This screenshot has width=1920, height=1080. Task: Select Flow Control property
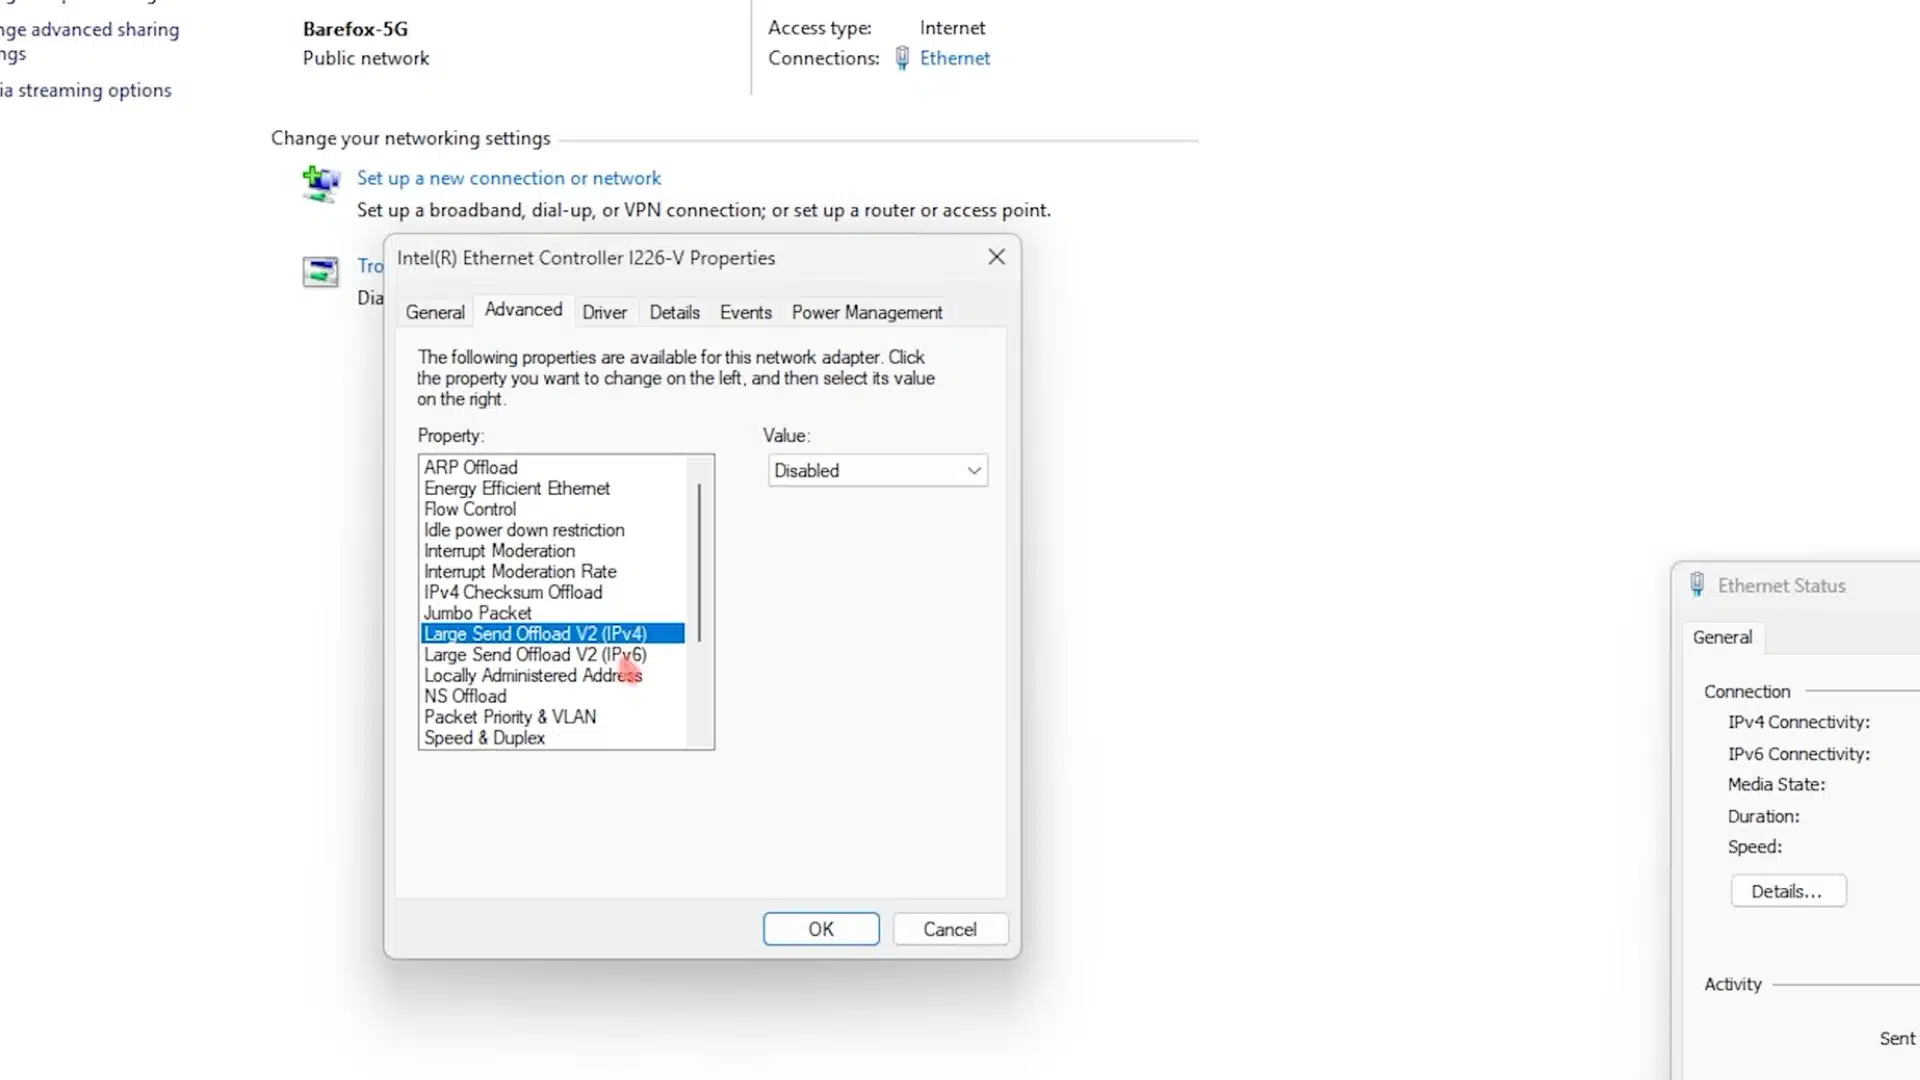552,509
